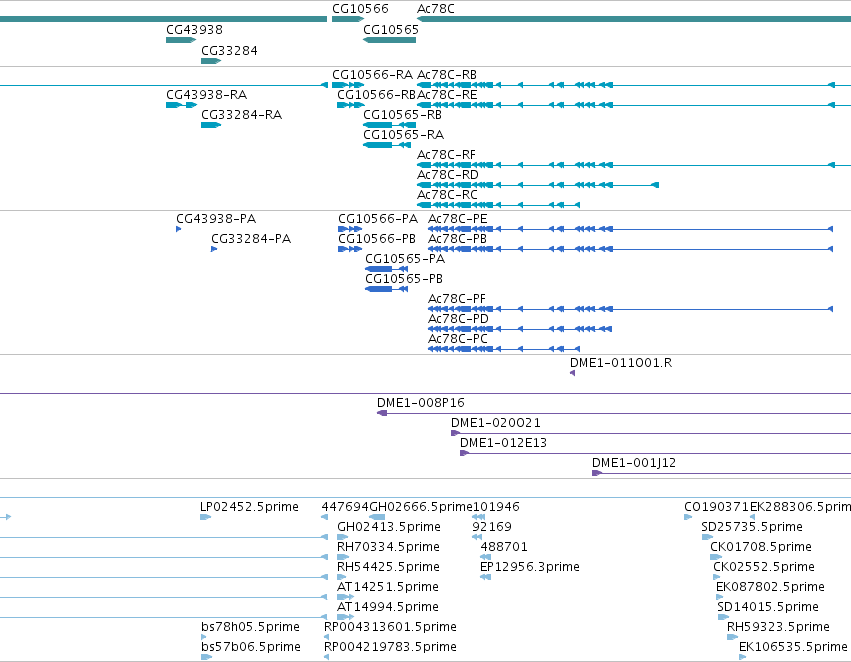Select the CG10566-PA protein label

tap(378, 219)
